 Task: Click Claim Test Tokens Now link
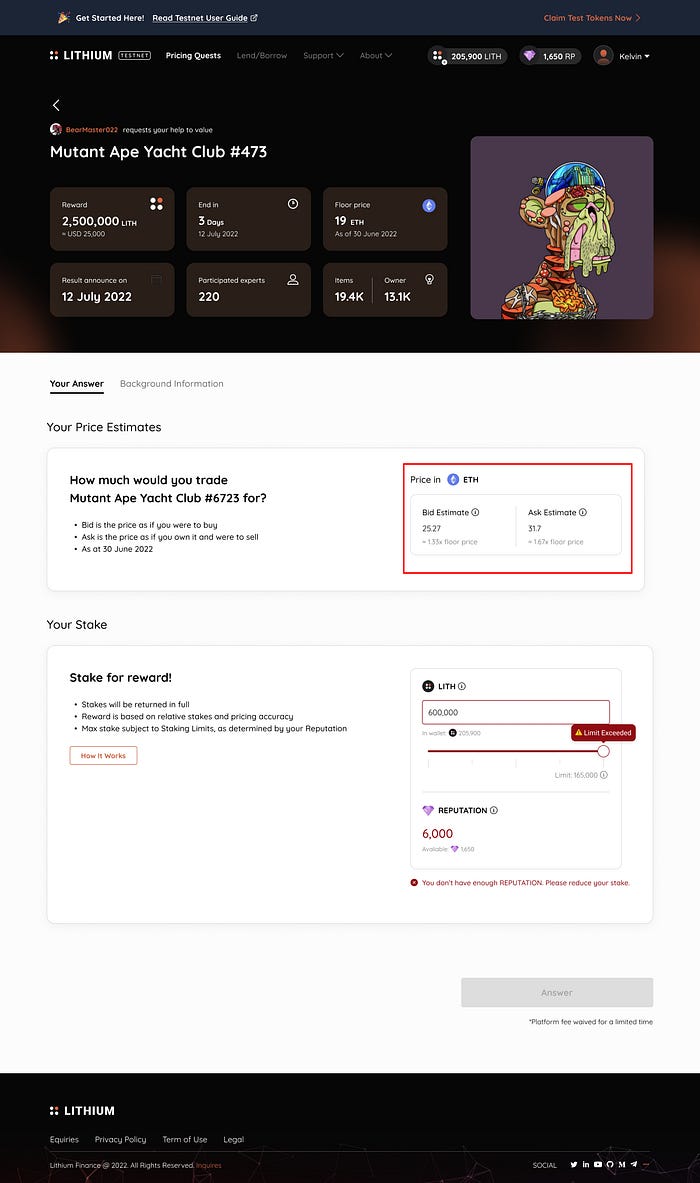(592, 18)
